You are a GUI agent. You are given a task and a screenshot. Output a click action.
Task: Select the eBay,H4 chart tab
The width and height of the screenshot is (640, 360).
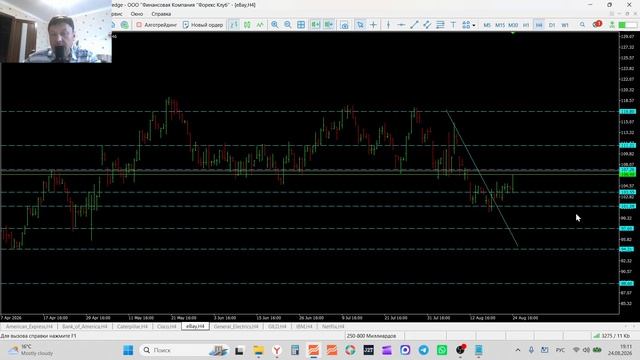195,326
